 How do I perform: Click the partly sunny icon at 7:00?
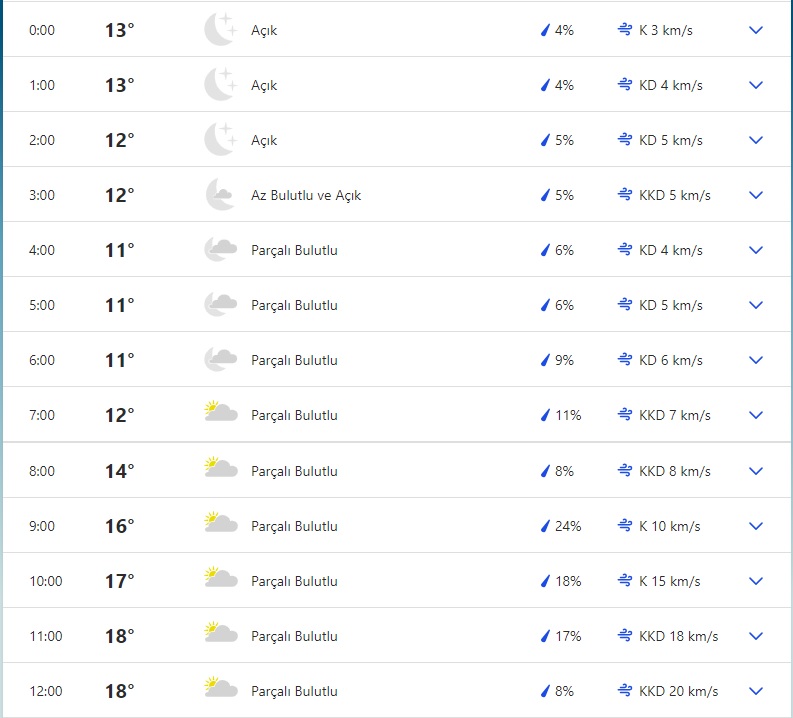220,414
